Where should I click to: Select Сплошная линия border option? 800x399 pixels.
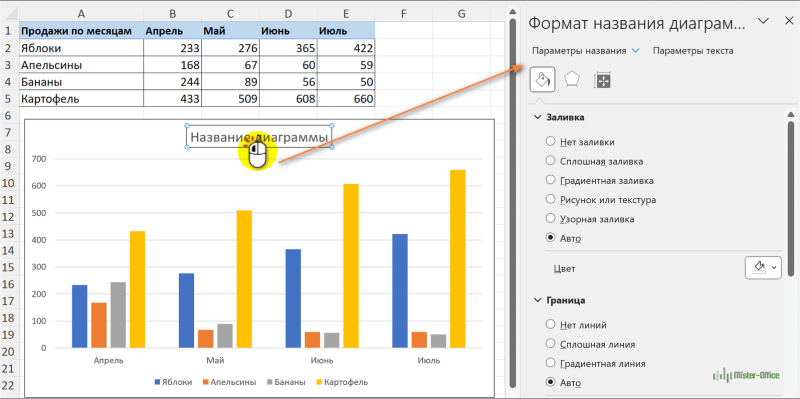[x=550, y=344]
